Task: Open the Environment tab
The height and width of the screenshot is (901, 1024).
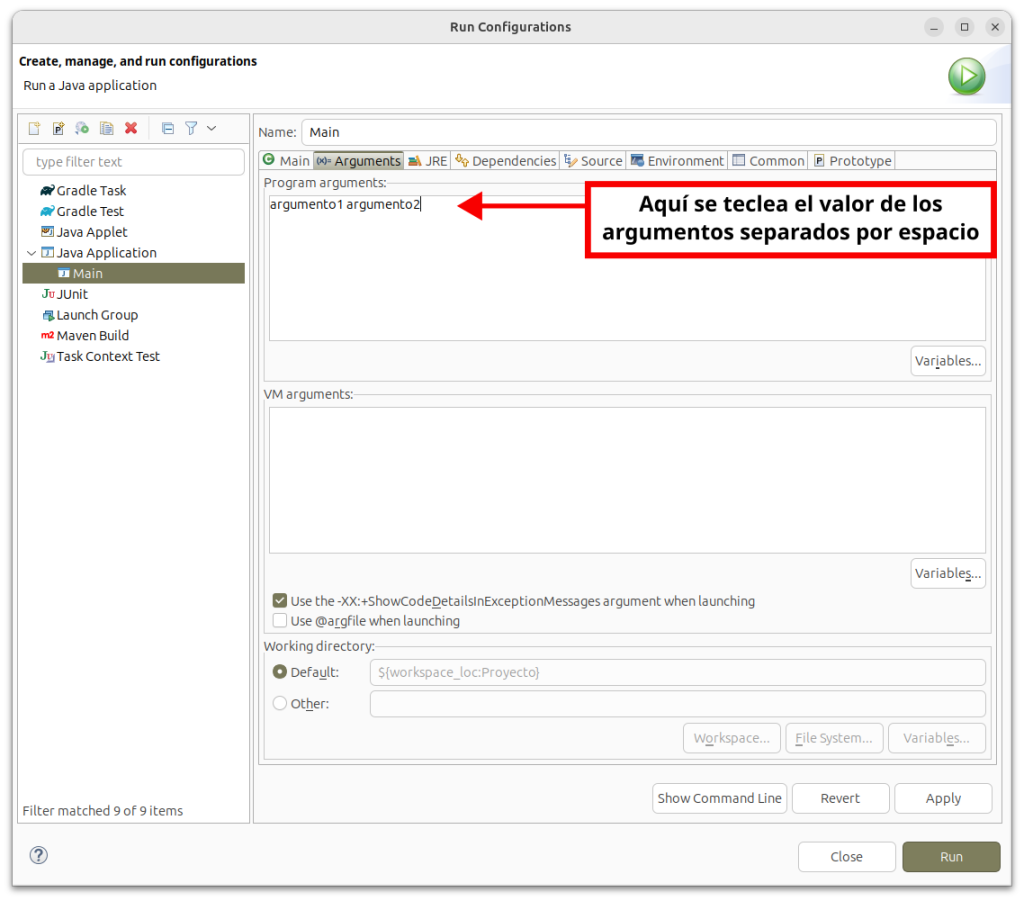Action: (677, 161)
